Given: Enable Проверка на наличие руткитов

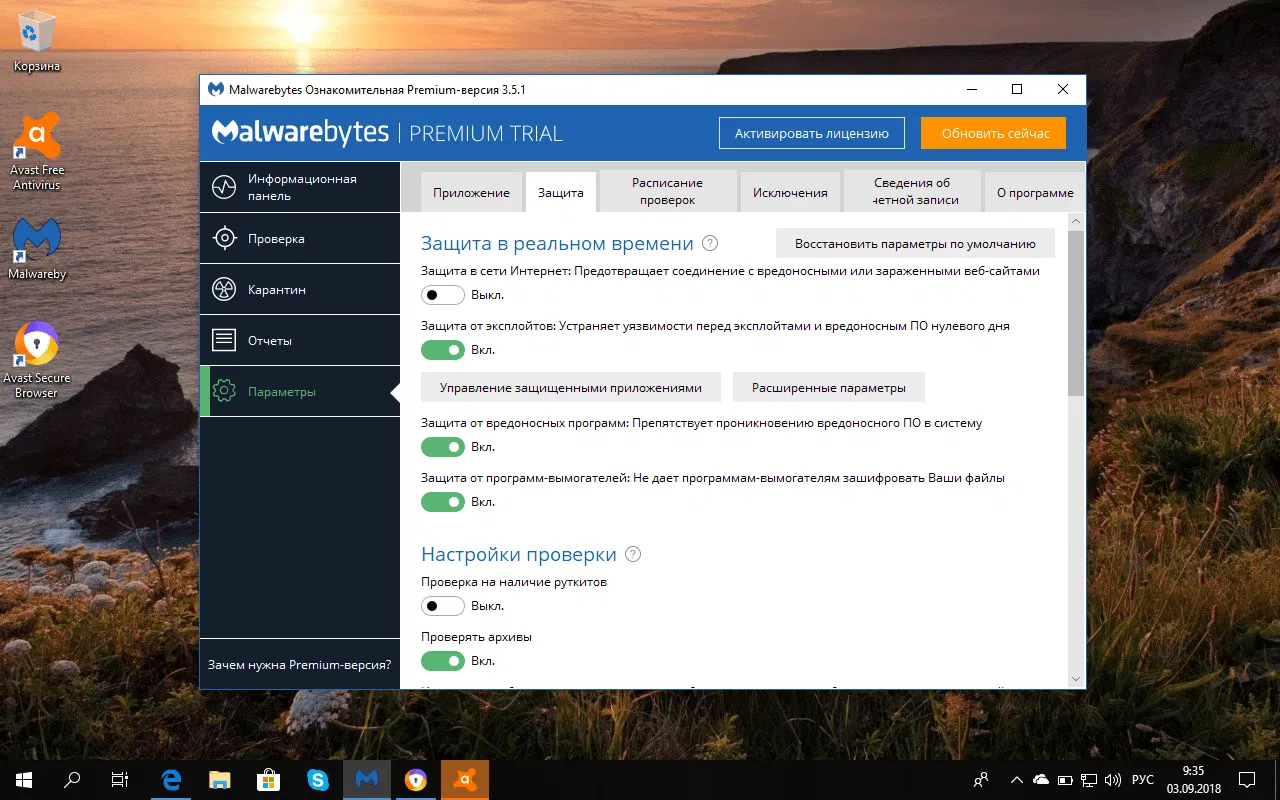Looking at the screenshot, I should 443,606.
